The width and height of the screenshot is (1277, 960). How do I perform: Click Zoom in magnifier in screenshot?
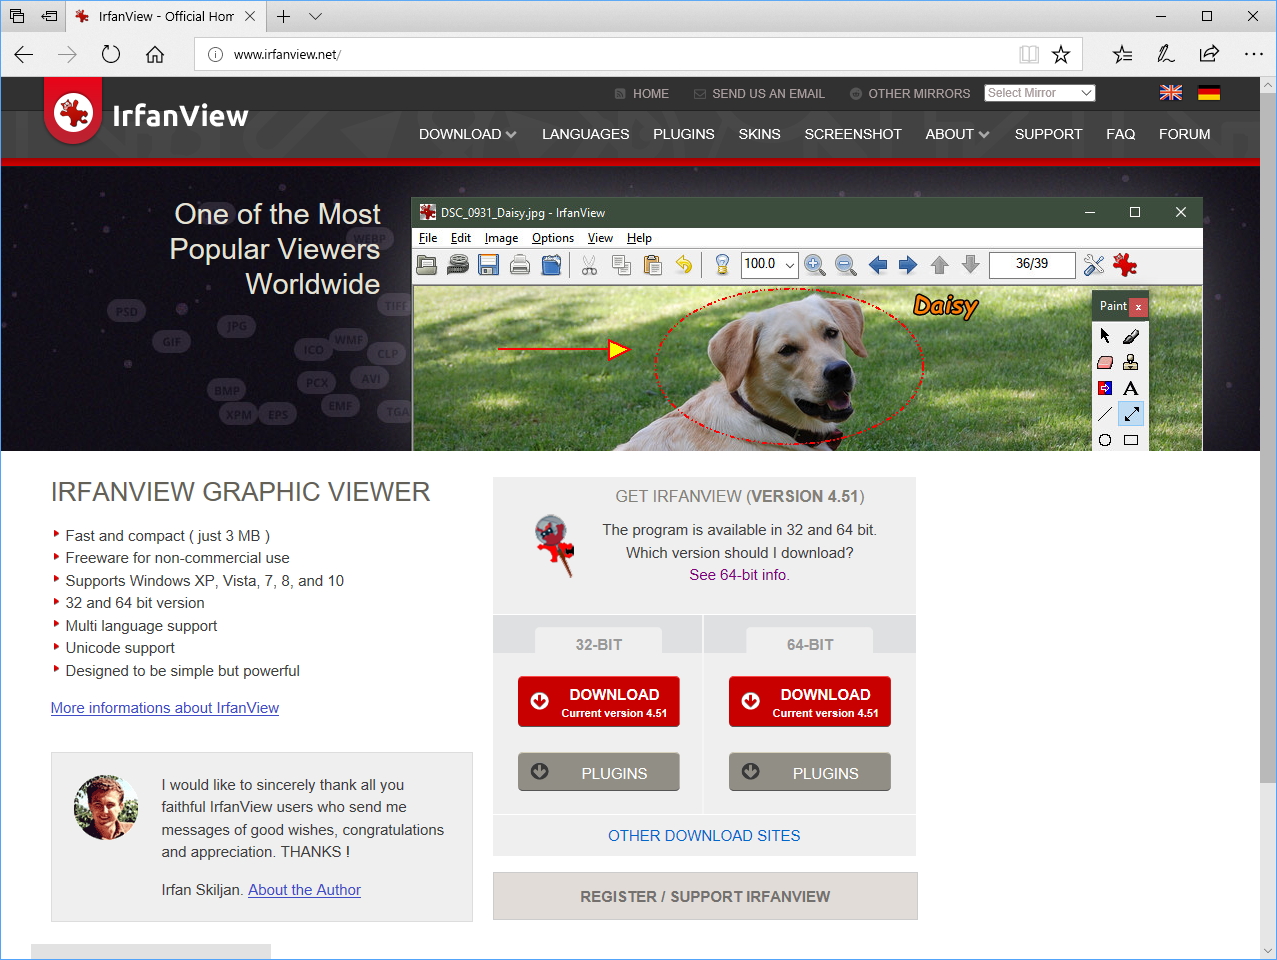click(x=815, y=265)
